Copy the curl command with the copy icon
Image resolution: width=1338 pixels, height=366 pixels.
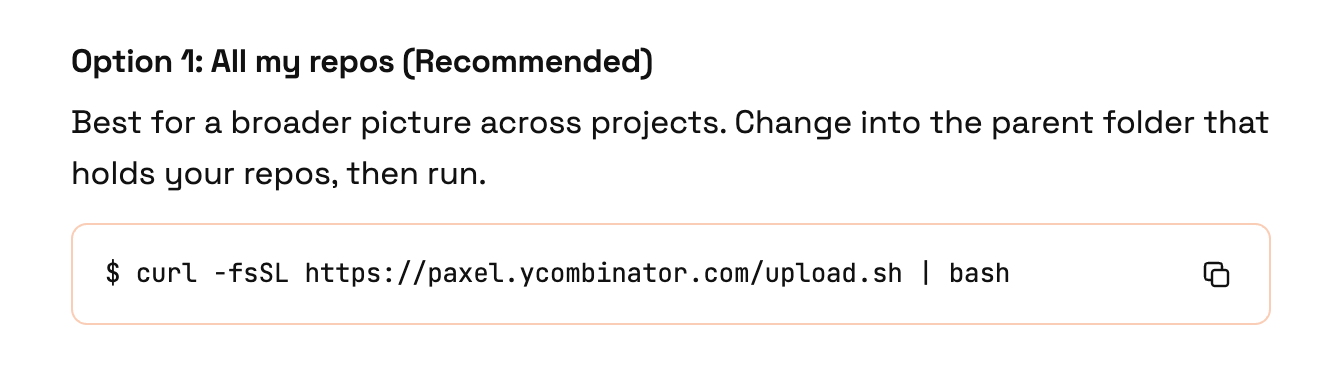tap(1215, 274)
